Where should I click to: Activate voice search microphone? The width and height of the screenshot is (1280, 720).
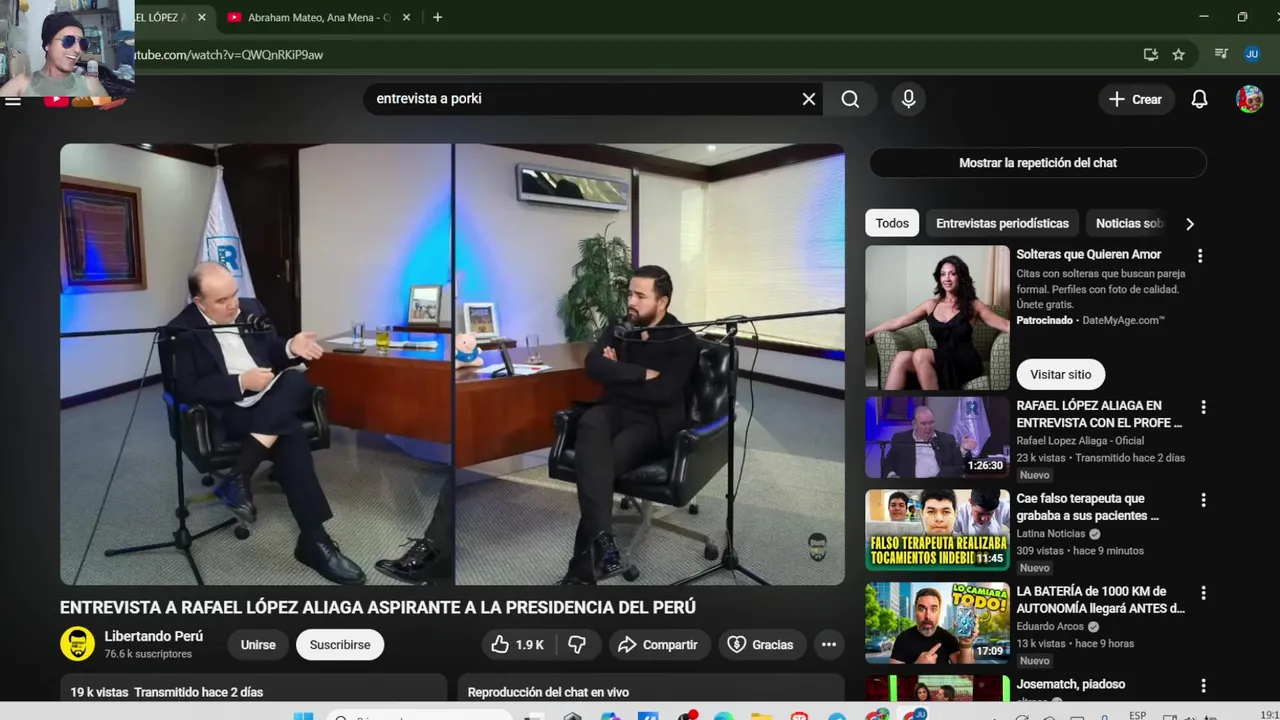pos(908,99)
